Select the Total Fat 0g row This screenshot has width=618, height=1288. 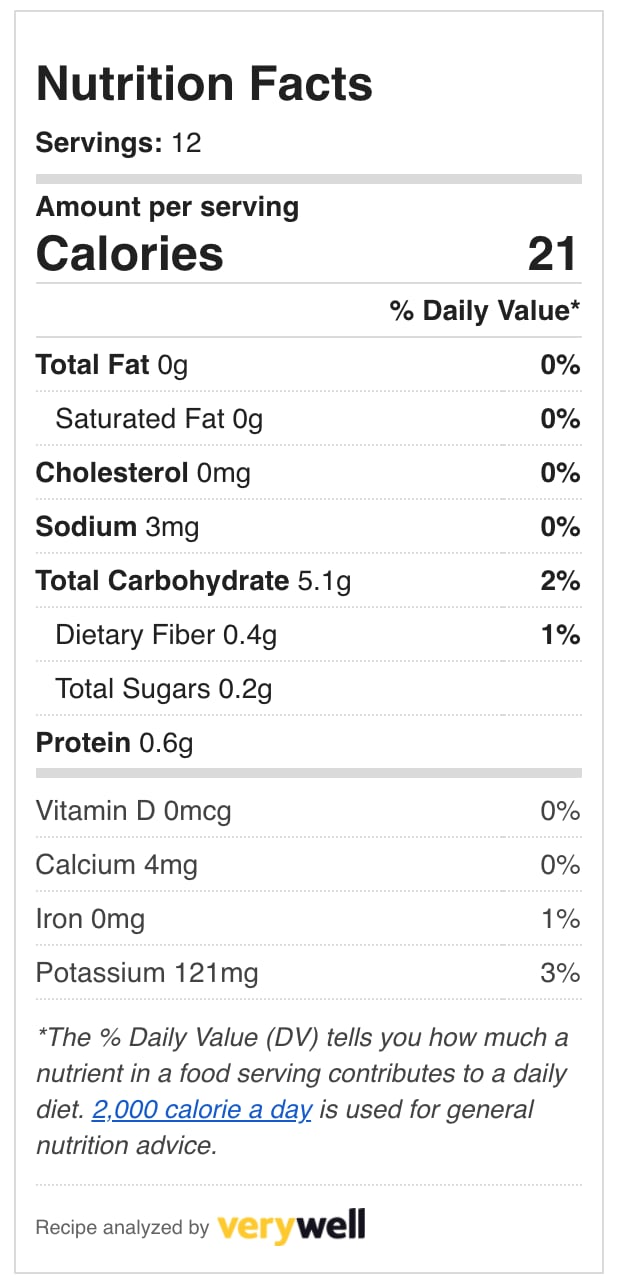308,365
